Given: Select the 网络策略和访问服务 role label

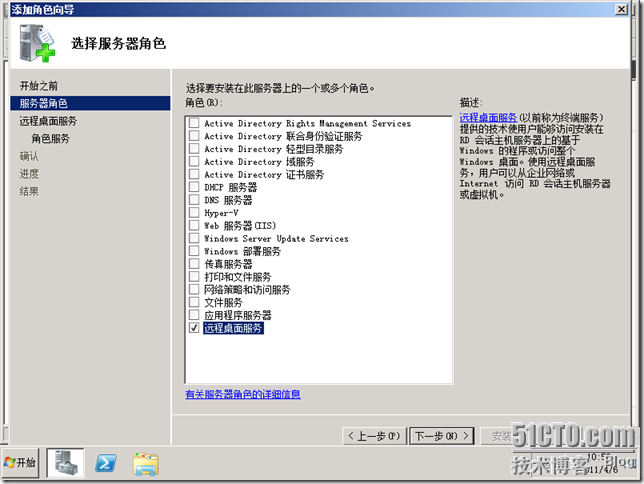Looking at the screenshot, I should pyautogui.click(x=247, y=290).
